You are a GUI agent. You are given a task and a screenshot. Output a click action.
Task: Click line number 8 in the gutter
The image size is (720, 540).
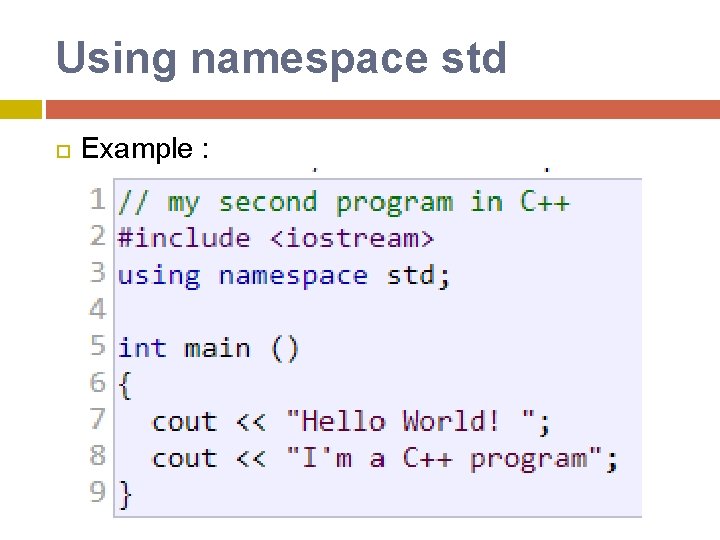pos(97,455)
